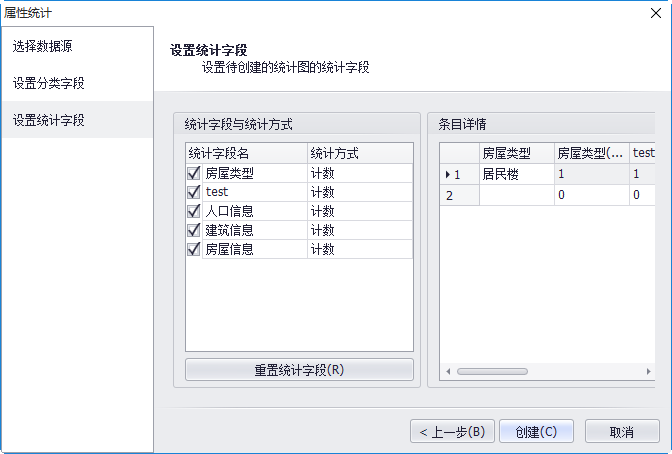This screenshot has height=454, width=672.
Task: Select the 居民楼 cell in row 1
Action: click(514, 174)
